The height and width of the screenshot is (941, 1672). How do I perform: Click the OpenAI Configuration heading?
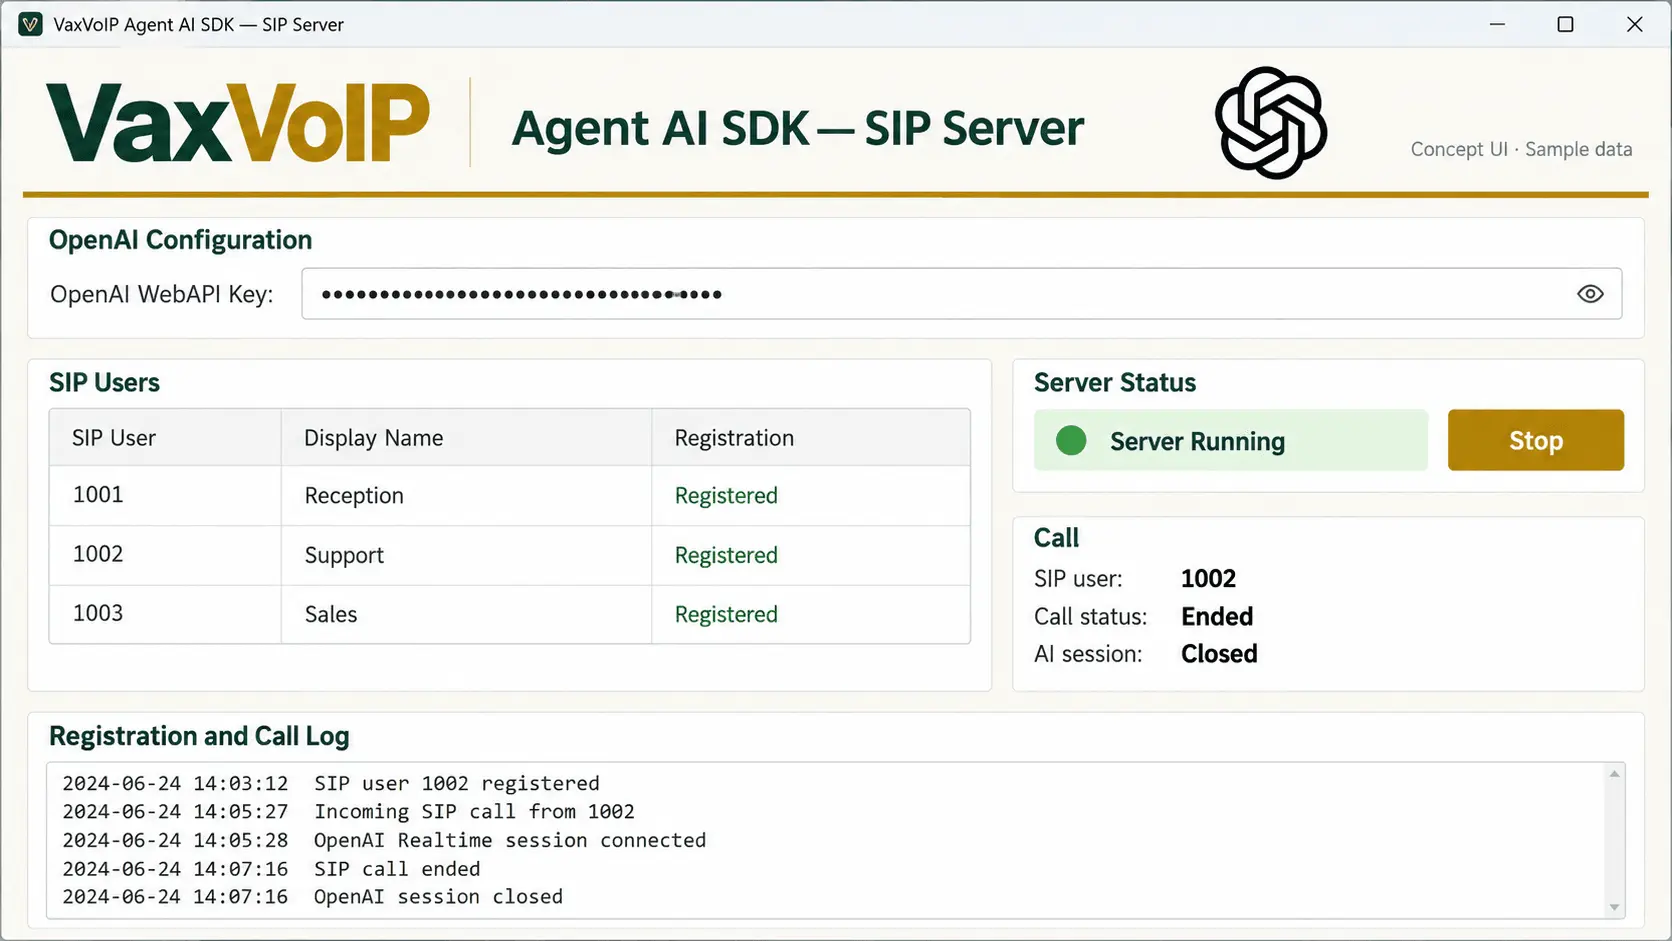pos(181,240)
